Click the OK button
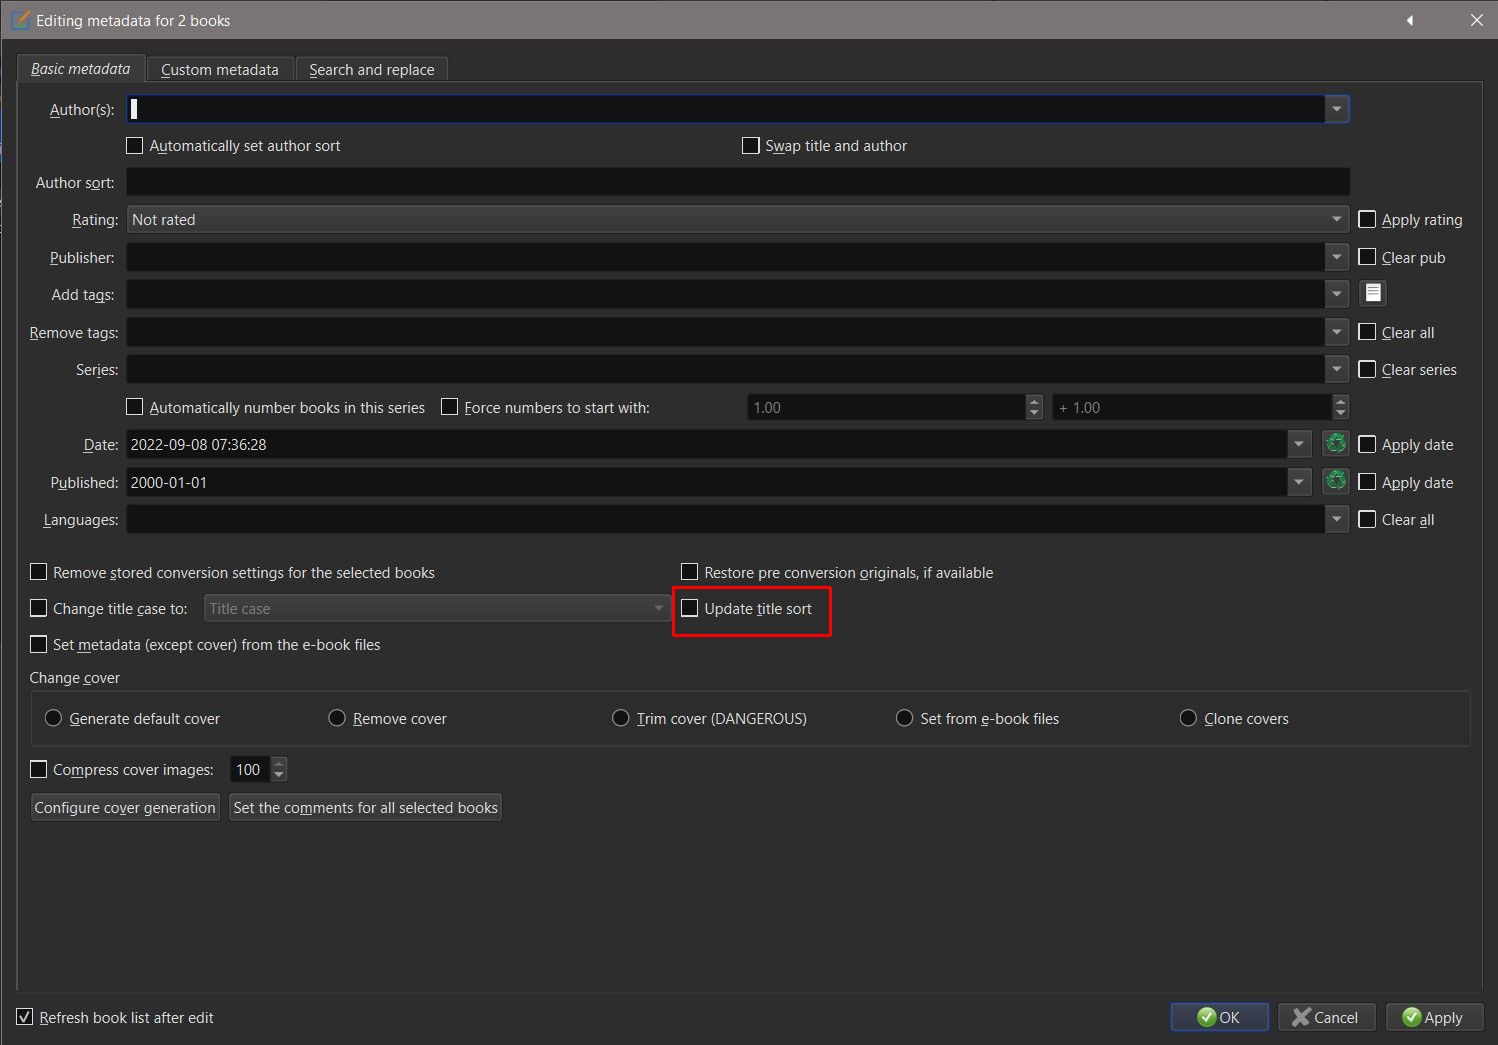 [x=1220, y=1017]
